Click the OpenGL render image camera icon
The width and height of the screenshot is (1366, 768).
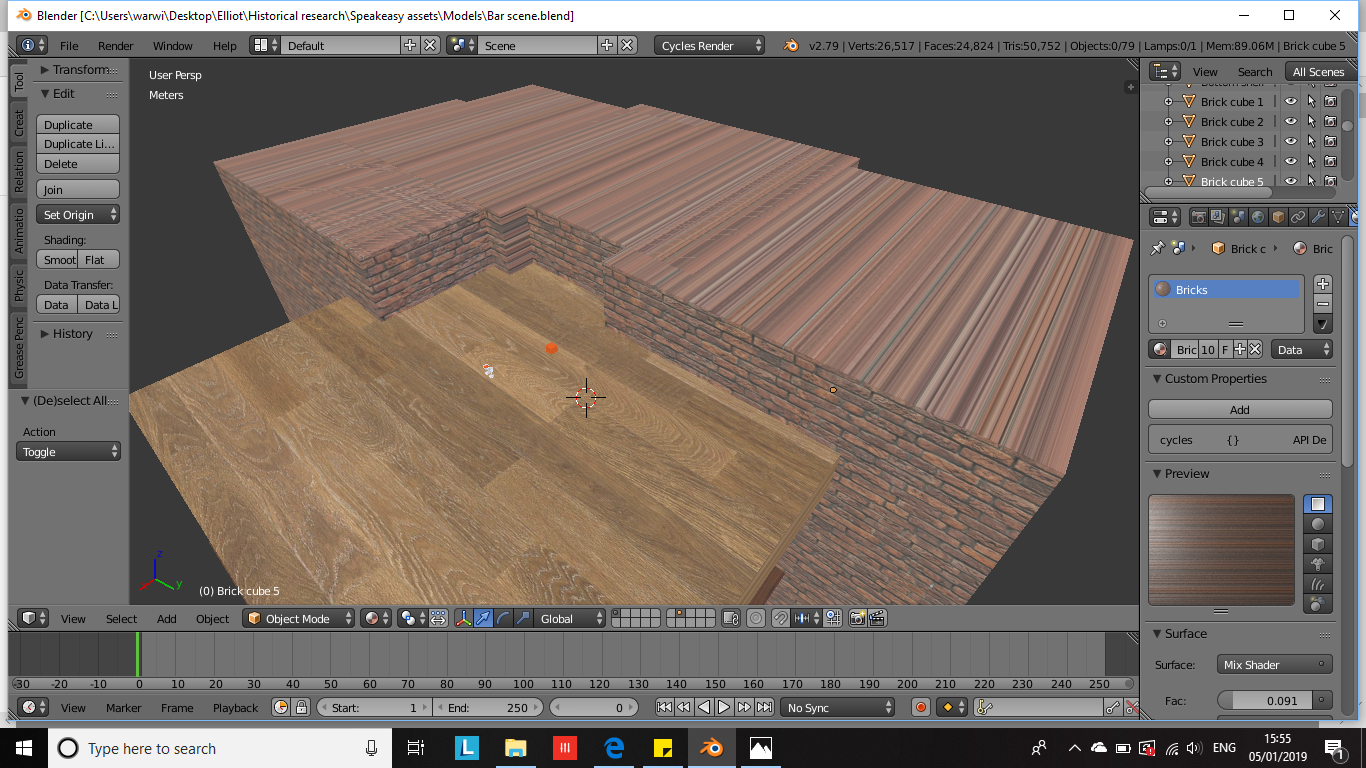click(x=857, y=619)
